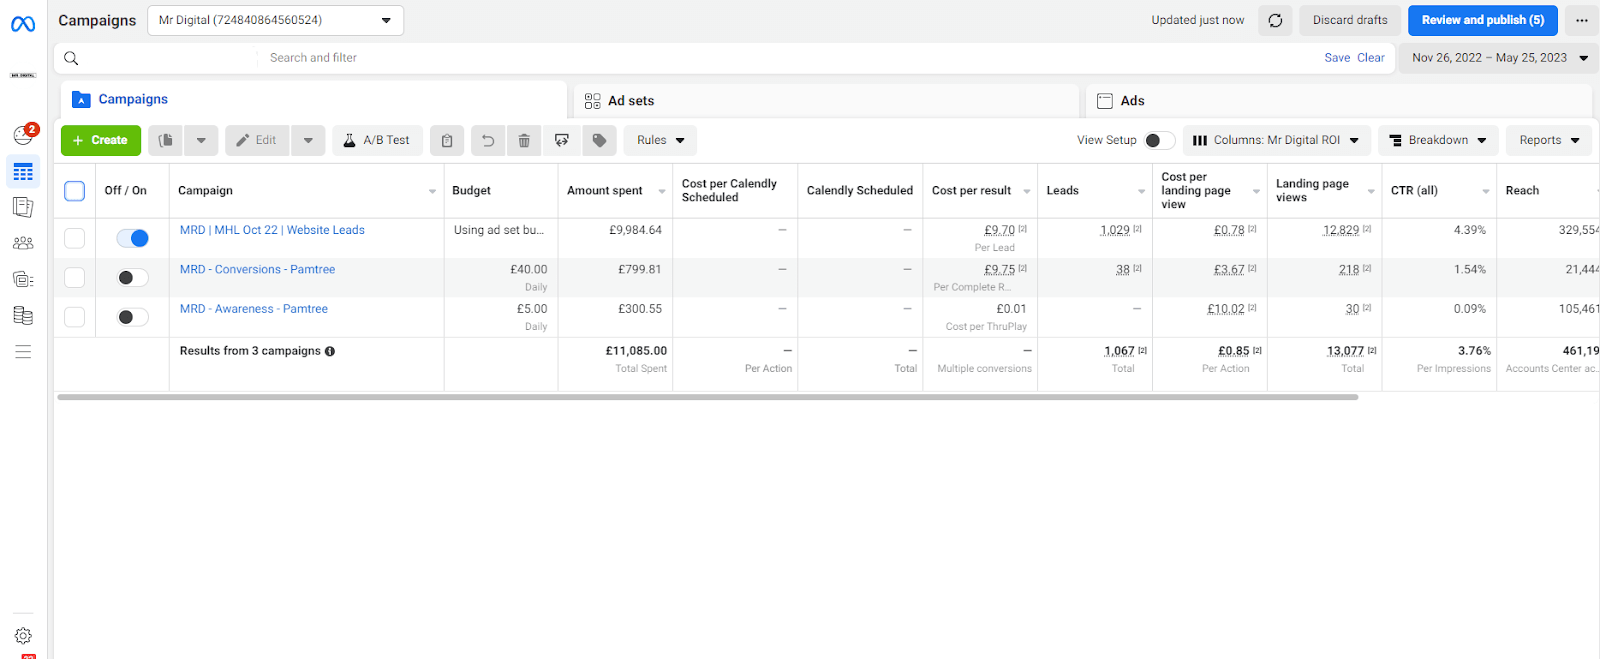Image resolution: width=1600 pixels, height=659 pixels.
Task: Open the date range picker dropdown
Action: coord(1497,58)
